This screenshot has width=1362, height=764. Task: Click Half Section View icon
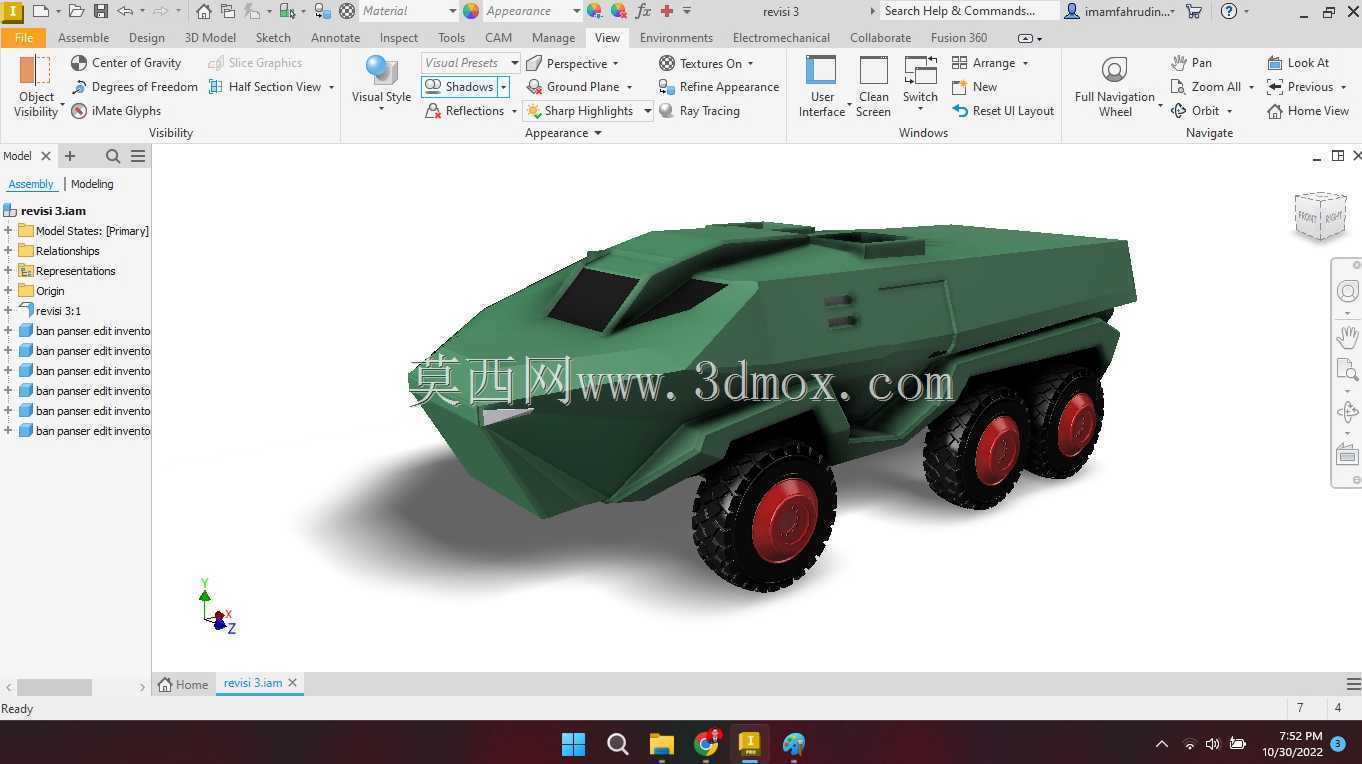pos(216,87)
